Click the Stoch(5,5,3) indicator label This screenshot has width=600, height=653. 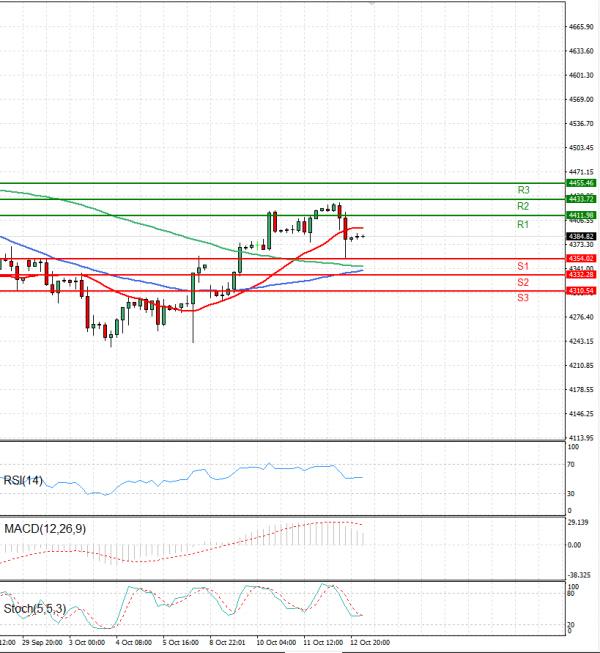[x=35, y=609]
